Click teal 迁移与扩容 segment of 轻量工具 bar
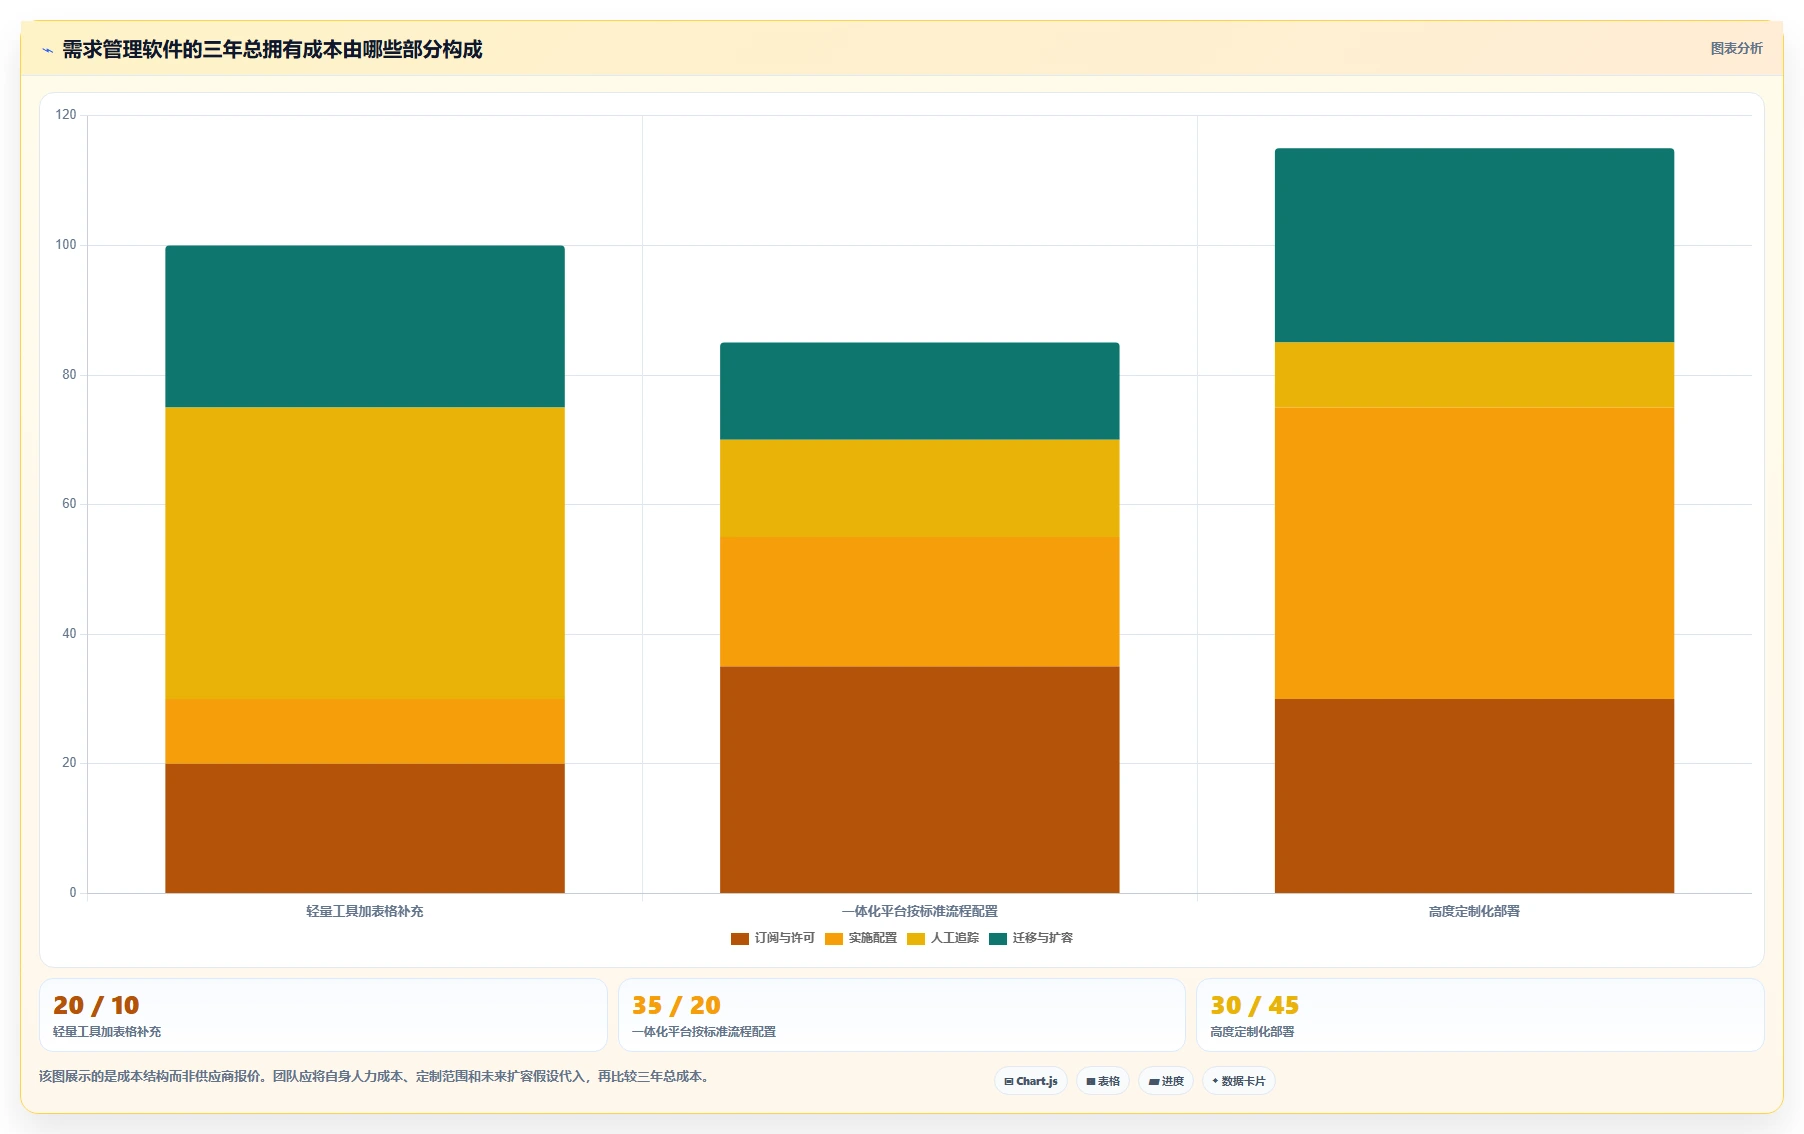 (365, 326)
